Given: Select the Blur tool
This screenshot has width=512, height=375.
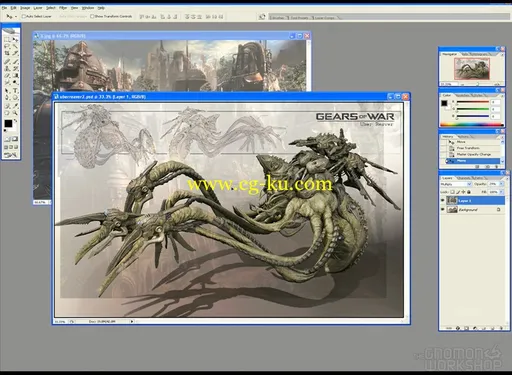Looking at the screenshot, I should 7,82.
